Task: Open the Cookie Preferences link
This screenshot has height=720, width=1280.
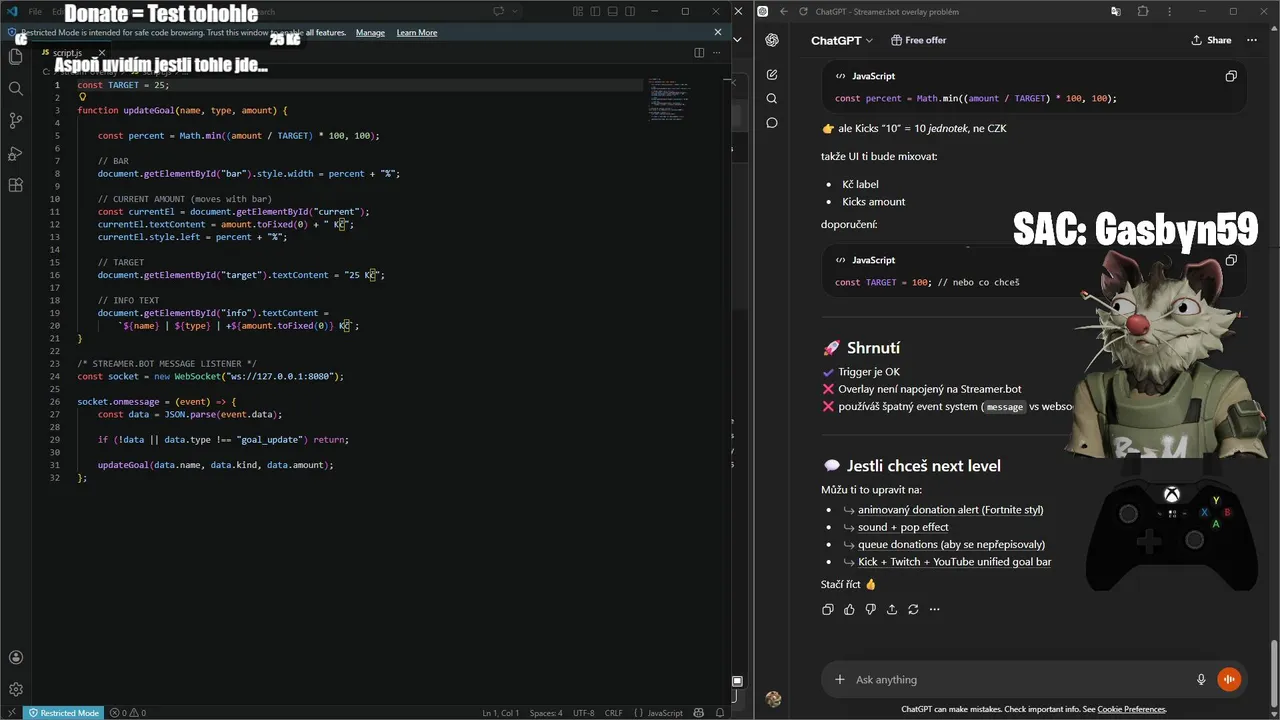Action: pos(1131,709)
